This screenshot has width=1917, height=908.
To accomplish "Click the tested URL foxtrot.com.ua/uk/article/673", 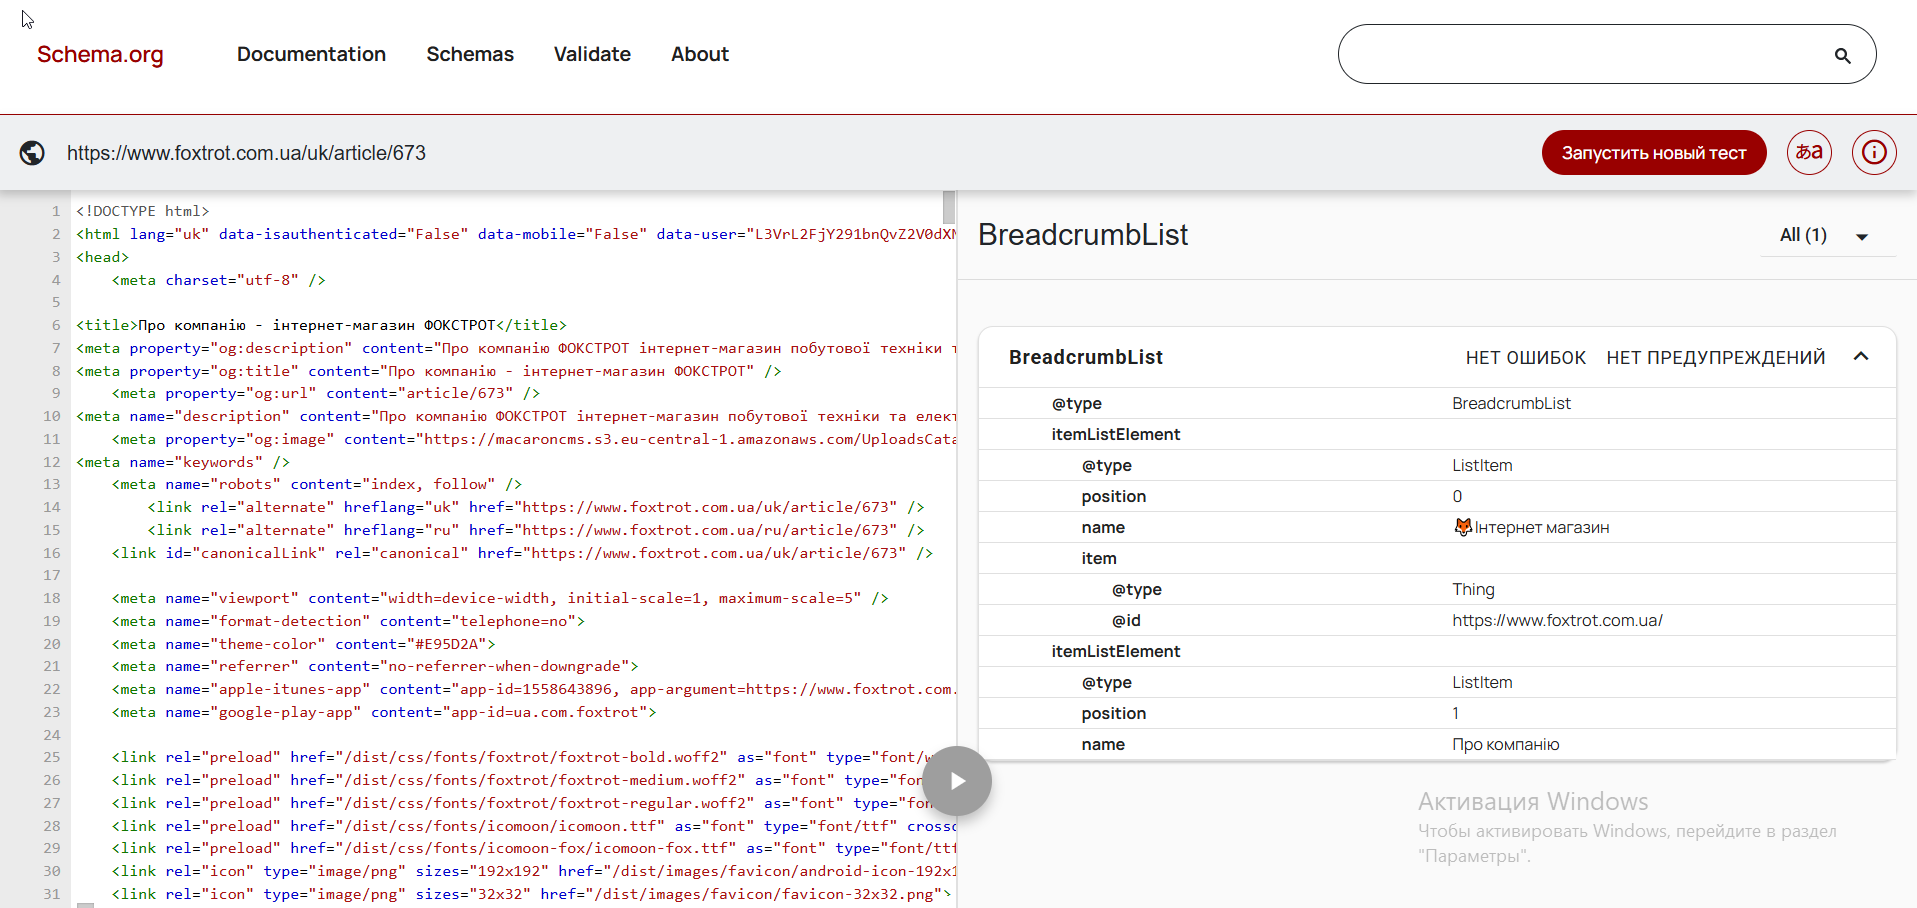I will 246,153.
